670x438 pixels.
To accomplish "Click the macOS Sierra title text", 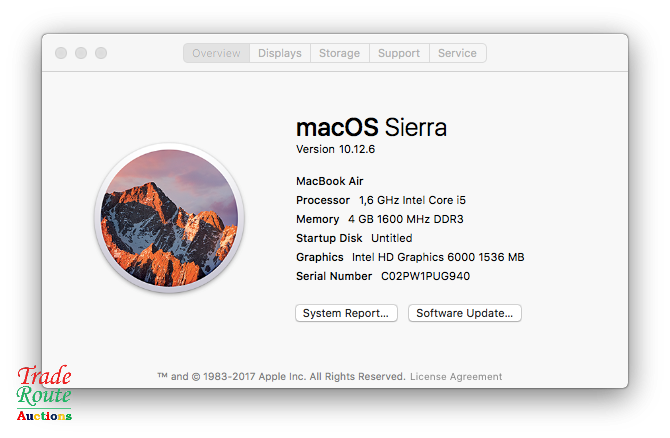I will click(x=371, y=128).
